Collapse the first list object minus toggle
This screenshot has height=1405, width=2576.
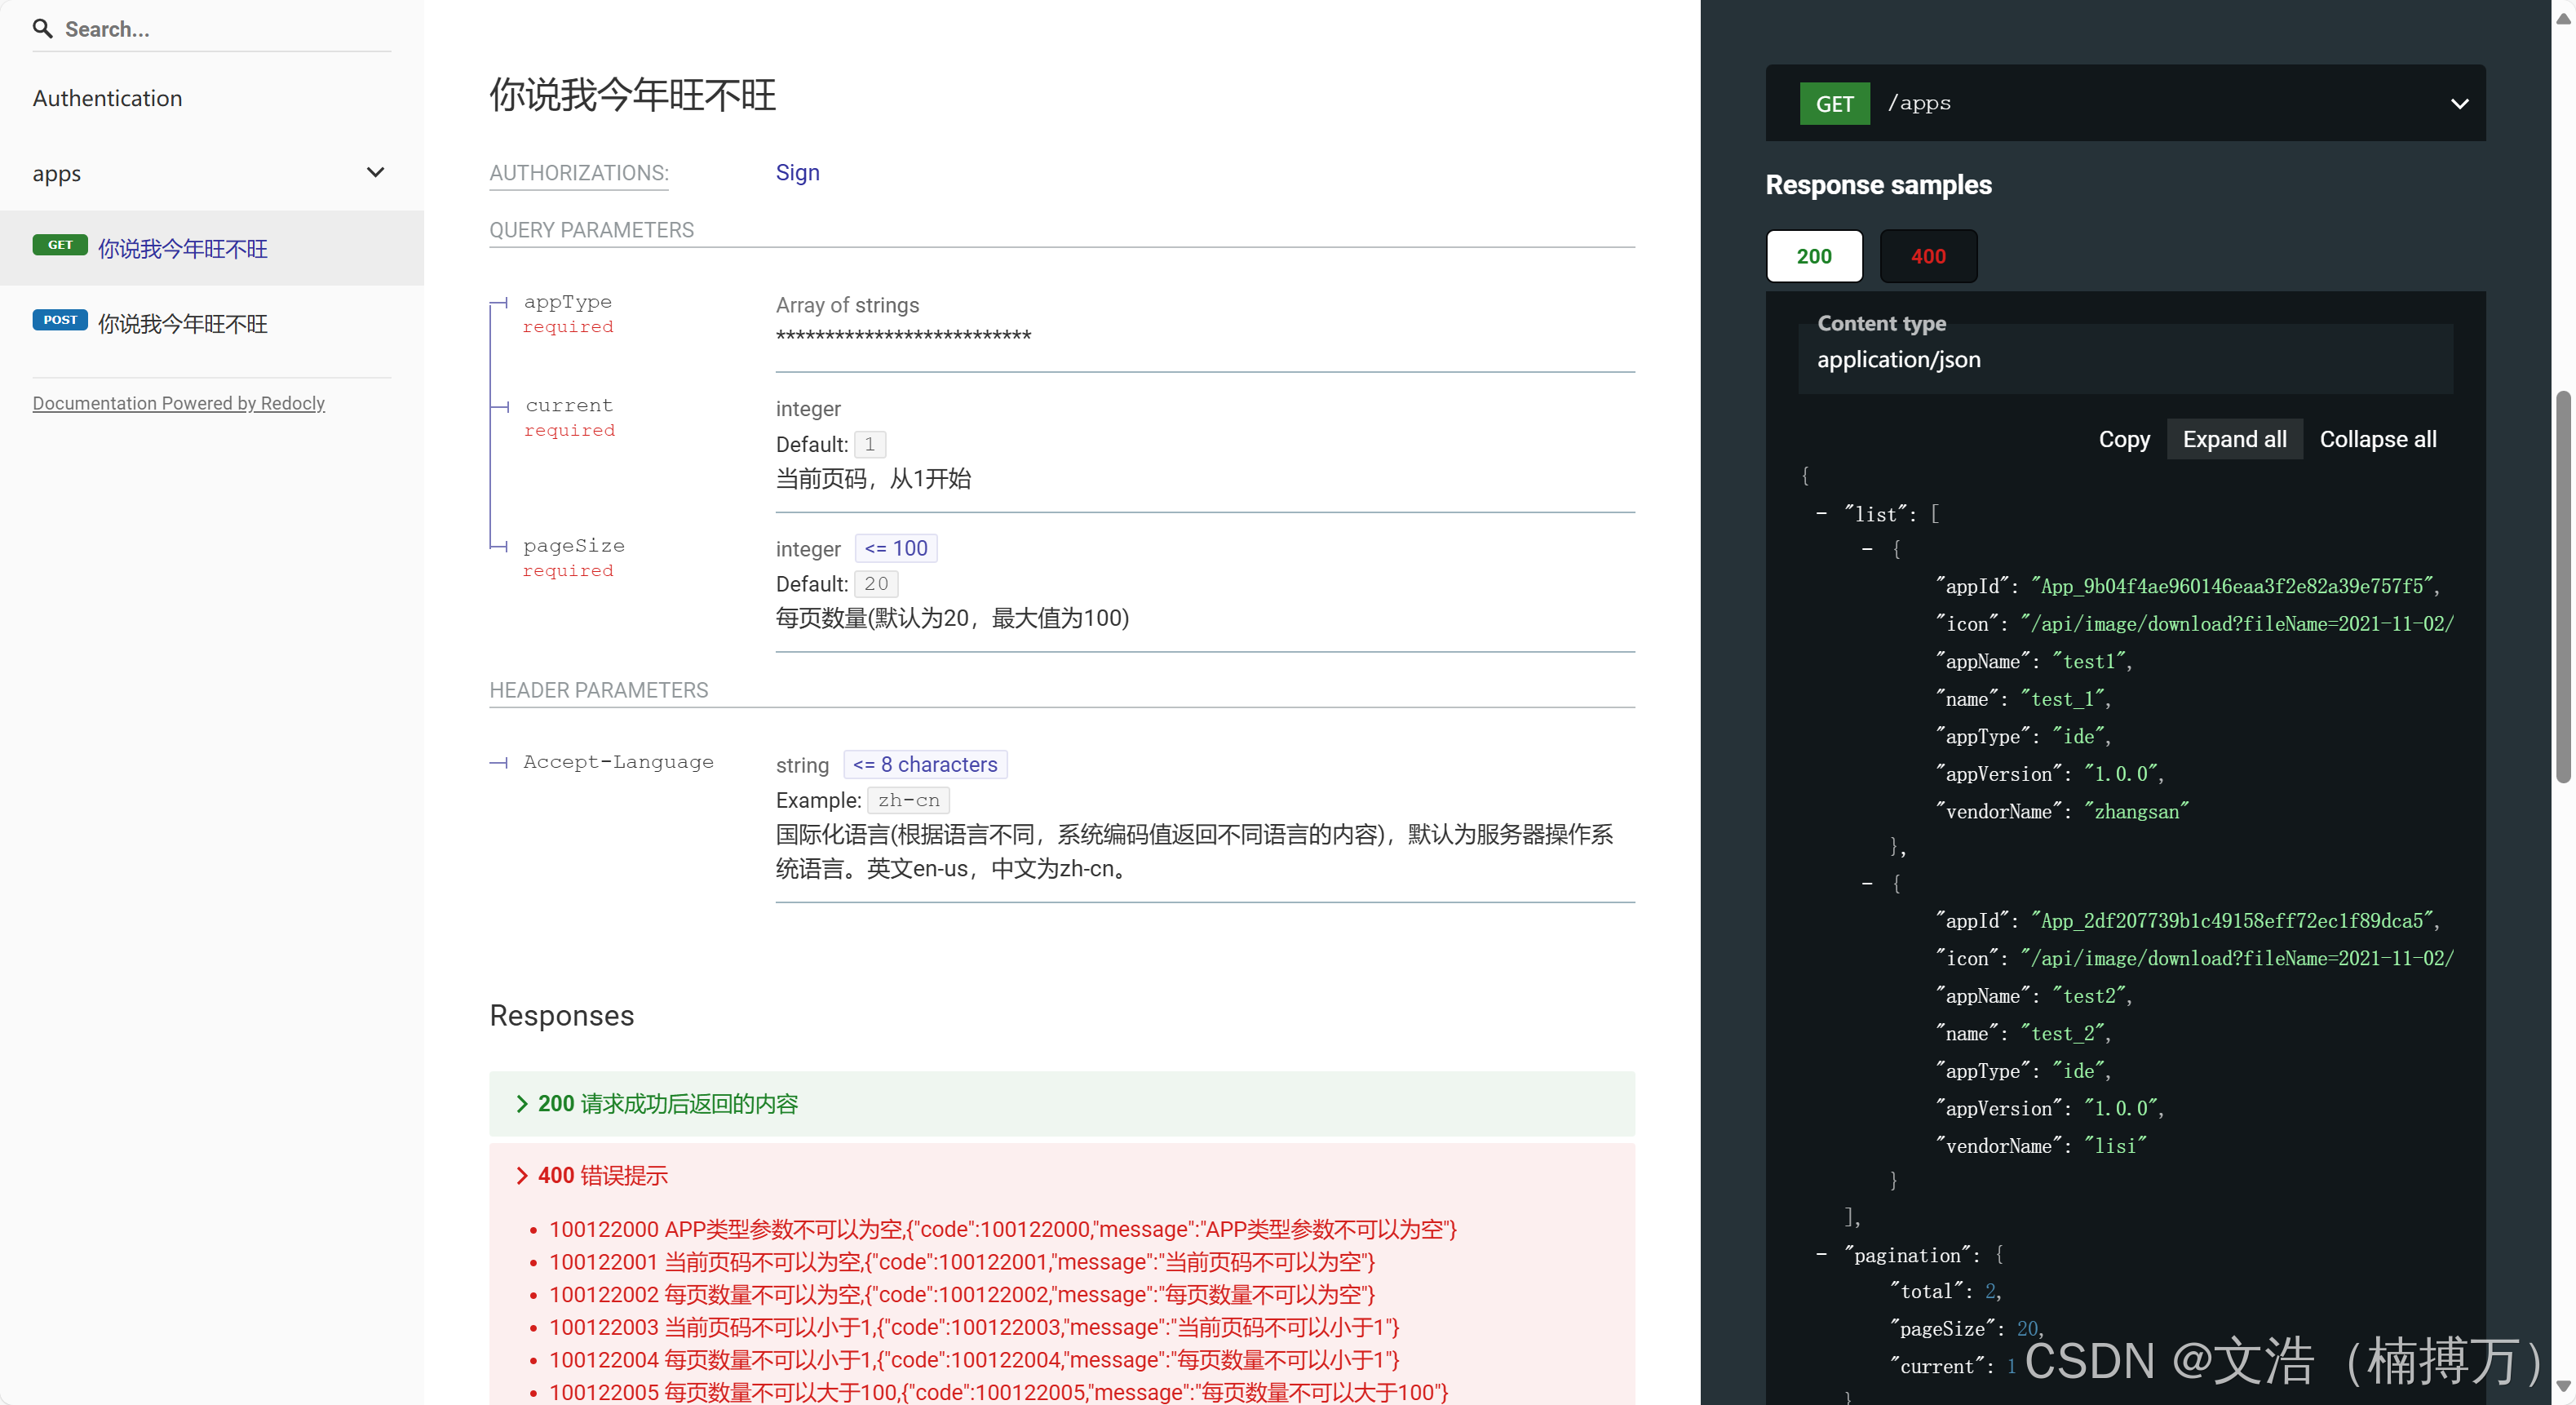(1867, 549)
